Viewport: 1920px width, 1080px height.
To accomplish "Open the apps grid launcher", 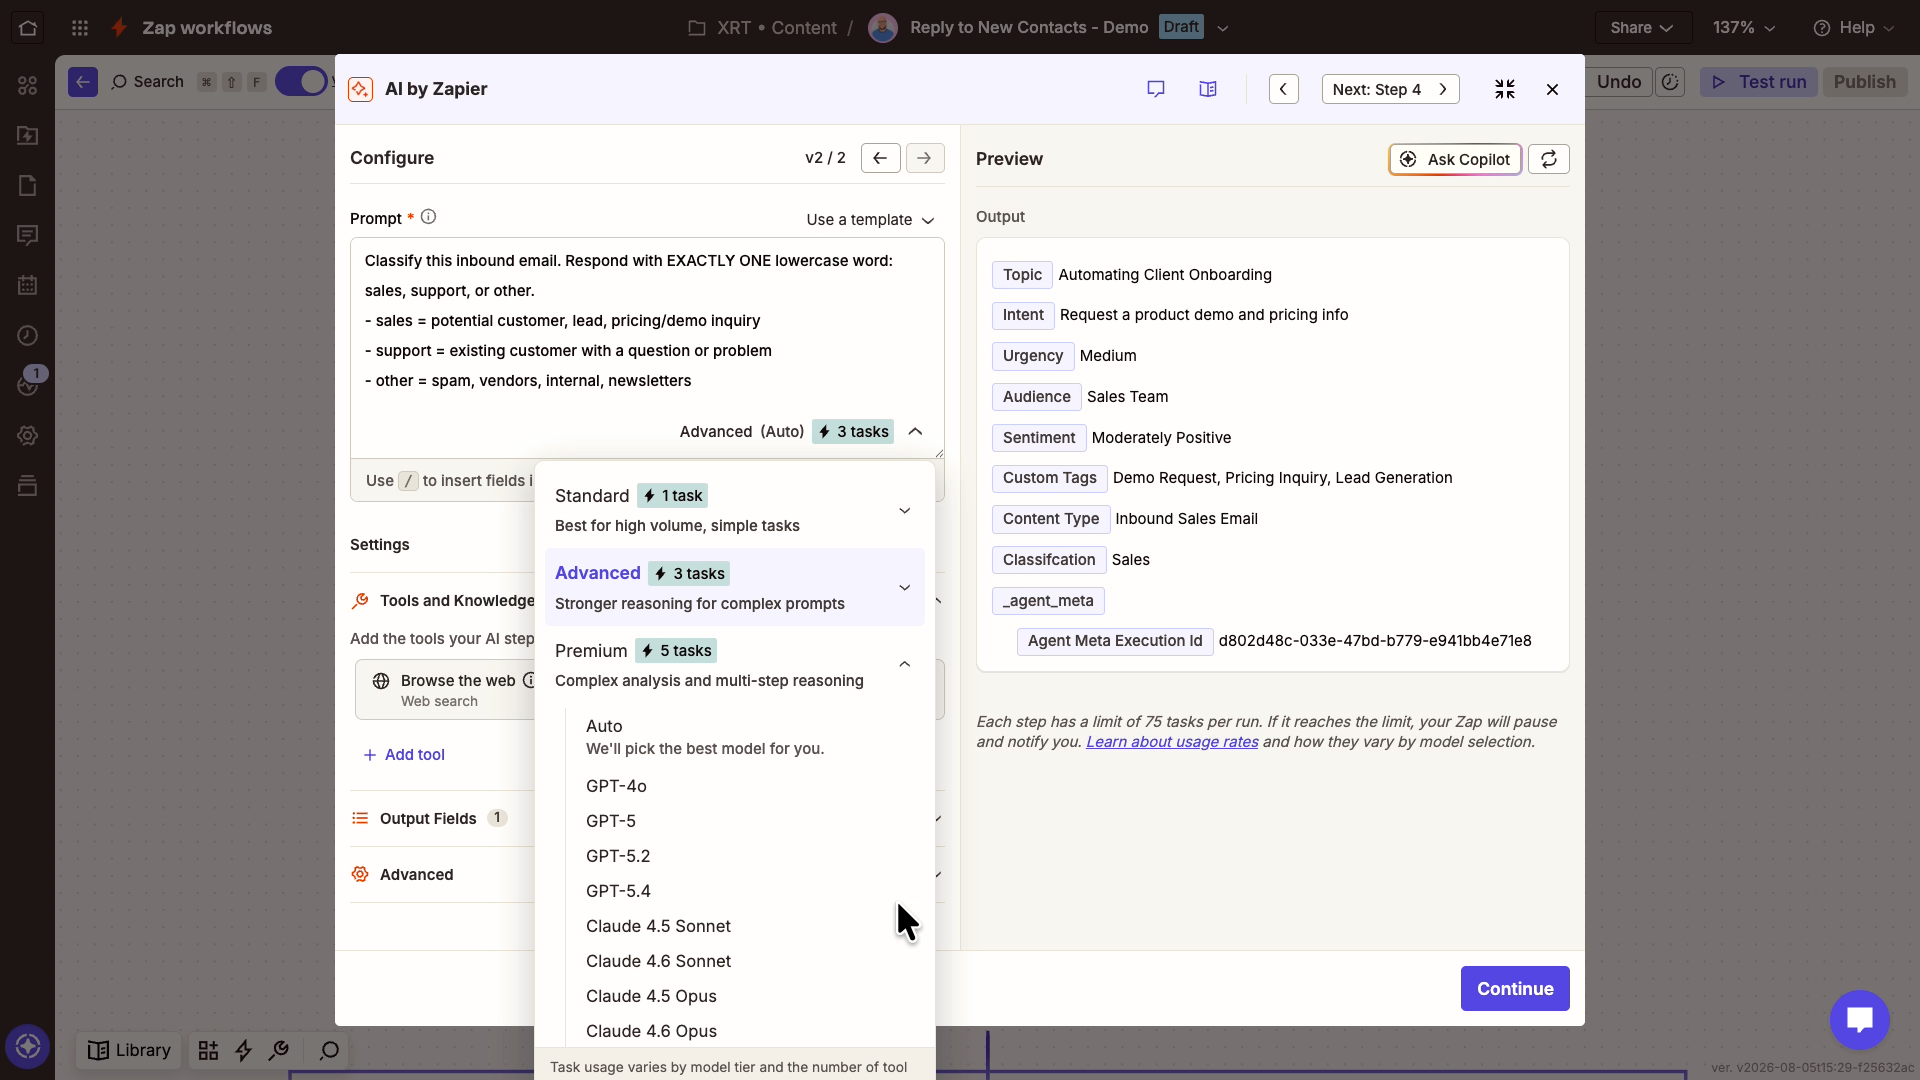I will (80, 27).
